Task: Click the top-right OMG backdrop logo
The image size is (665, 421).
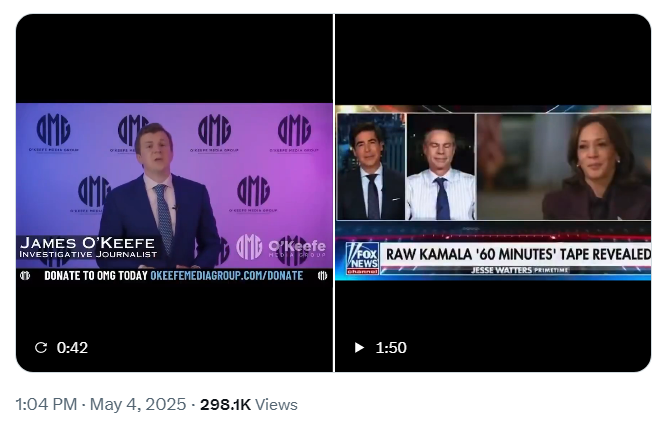Action: [294, 133]
